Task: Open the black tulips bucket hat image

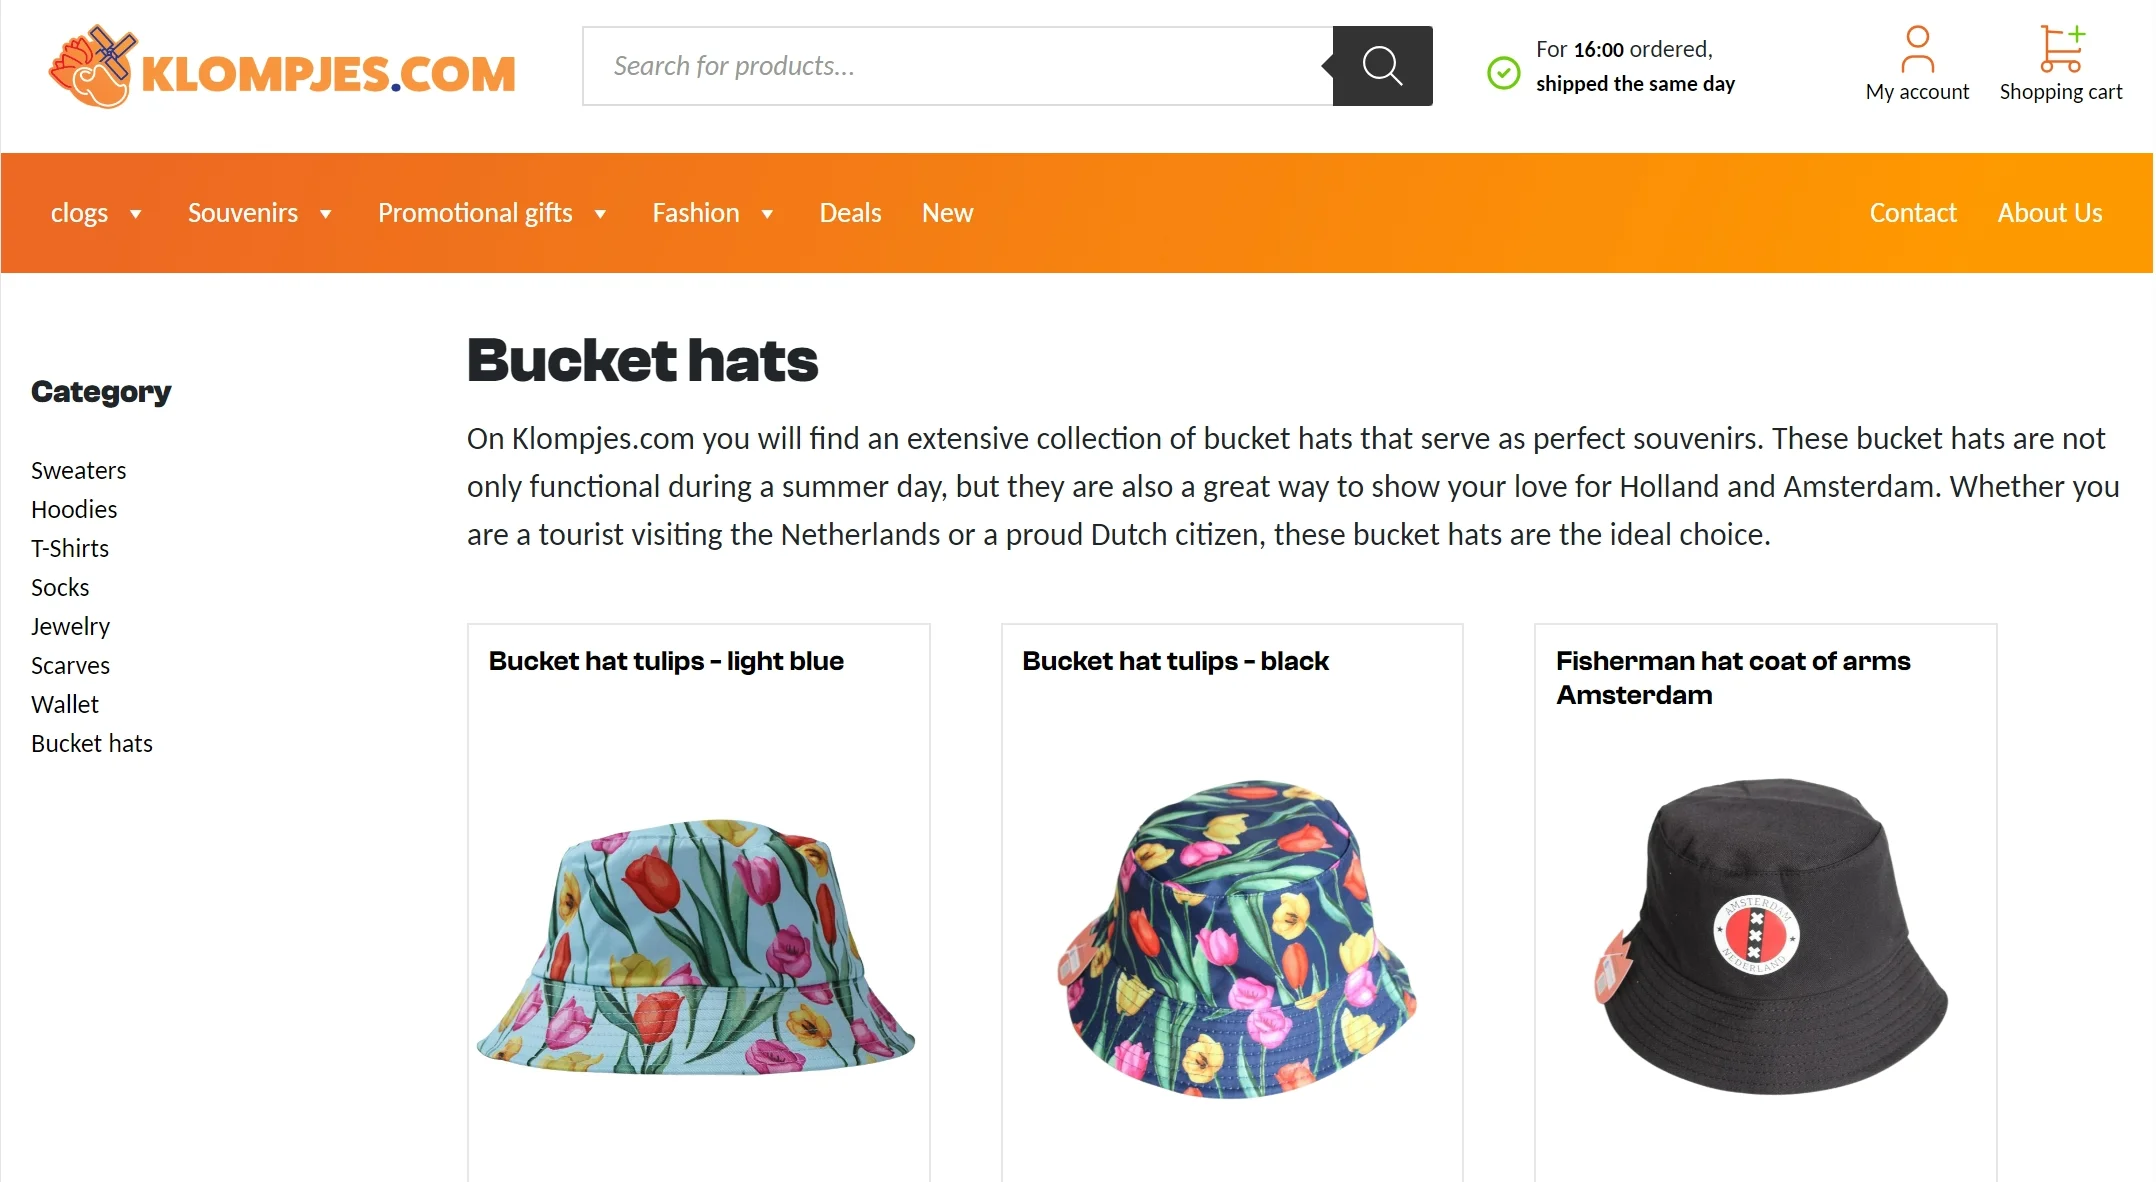Action: point(1236,938)
